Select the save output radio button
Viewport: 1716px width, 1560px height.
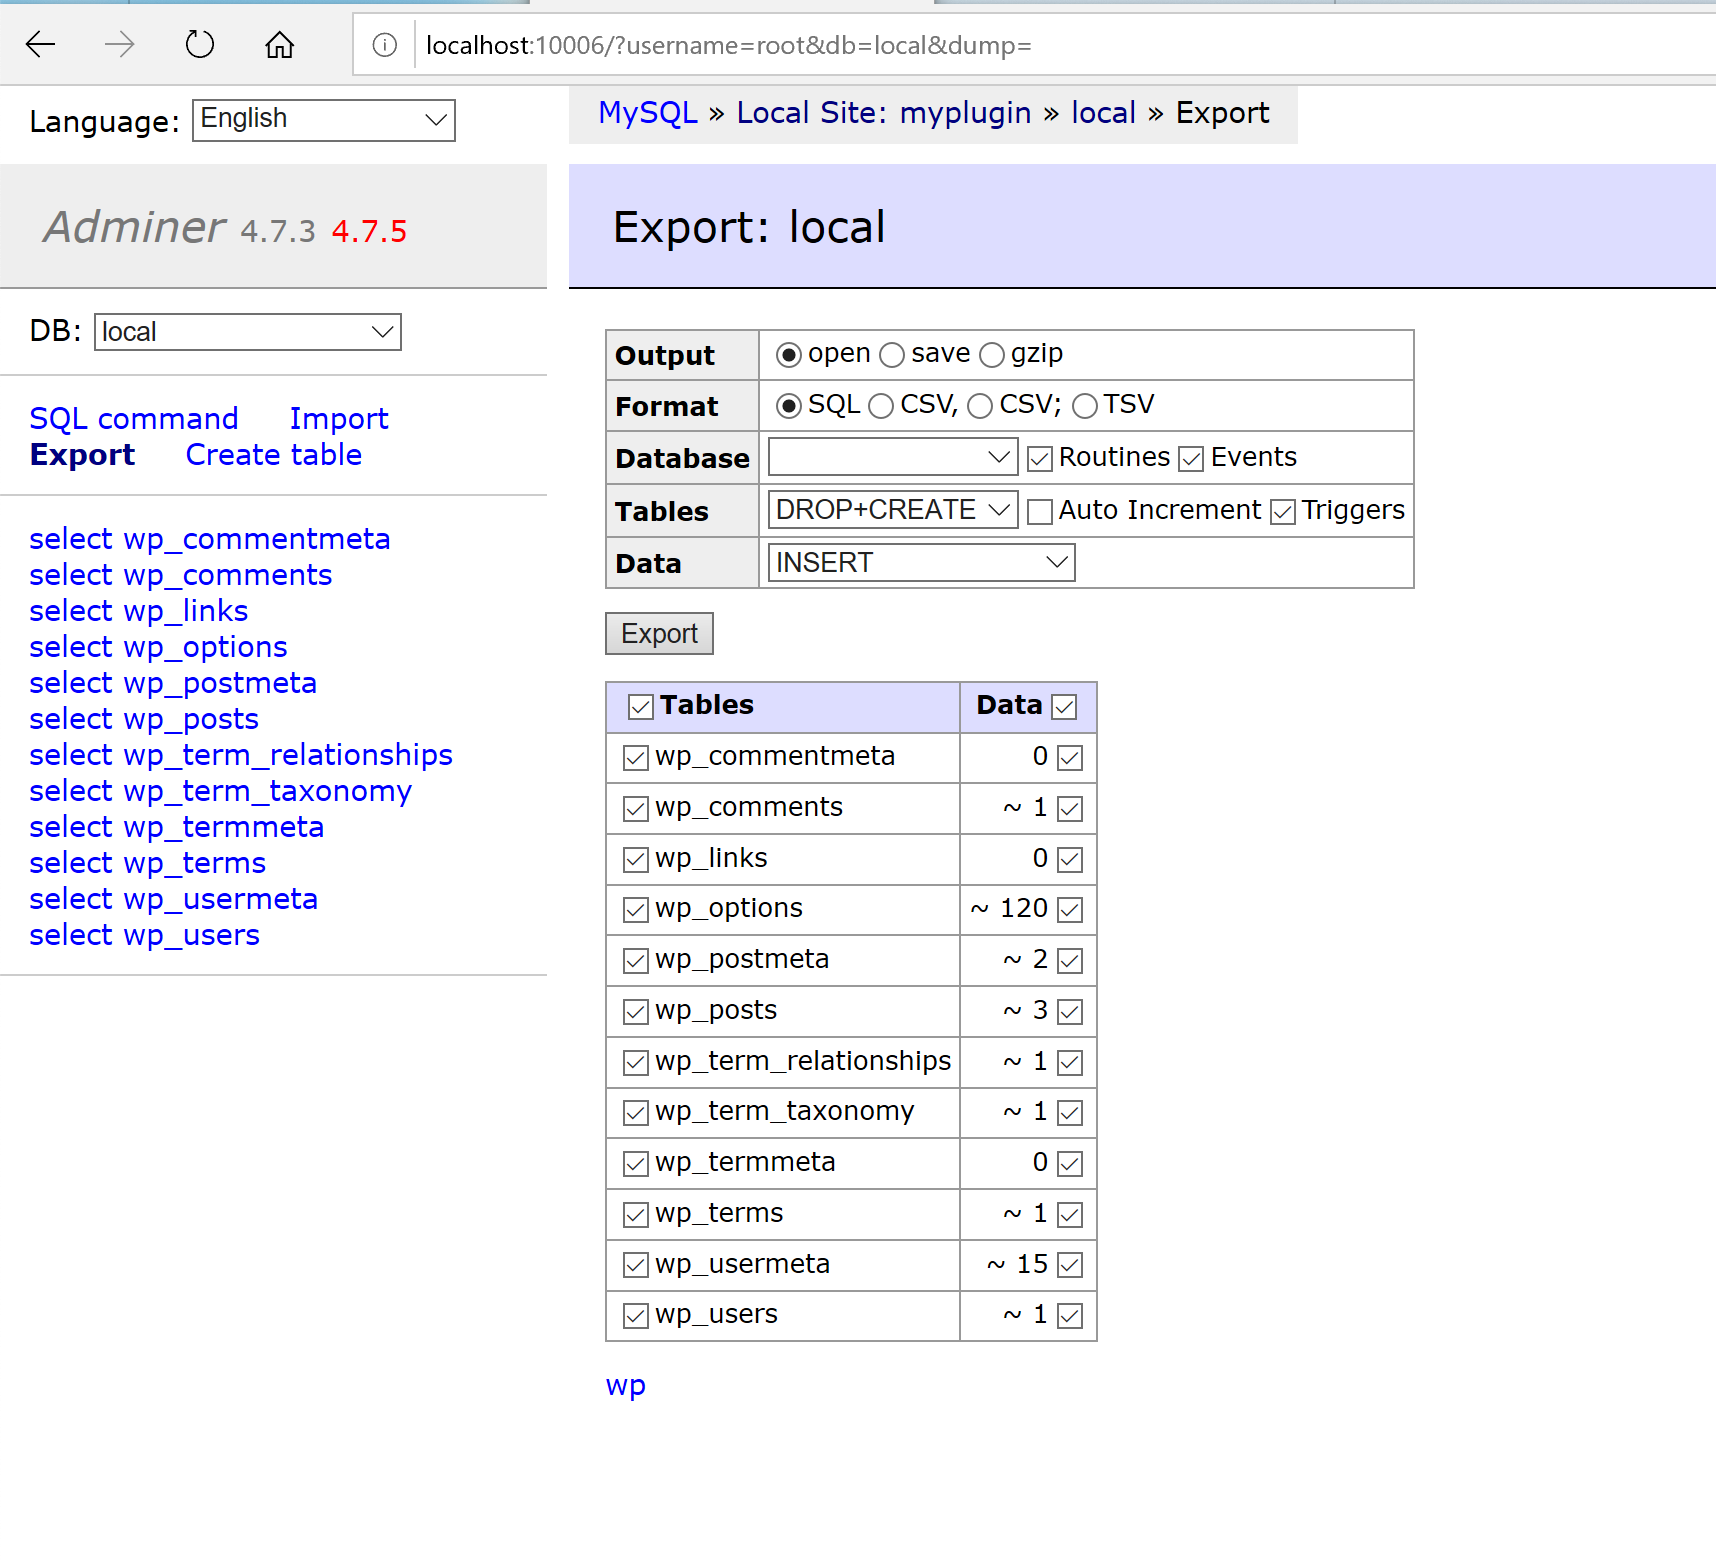892,355
